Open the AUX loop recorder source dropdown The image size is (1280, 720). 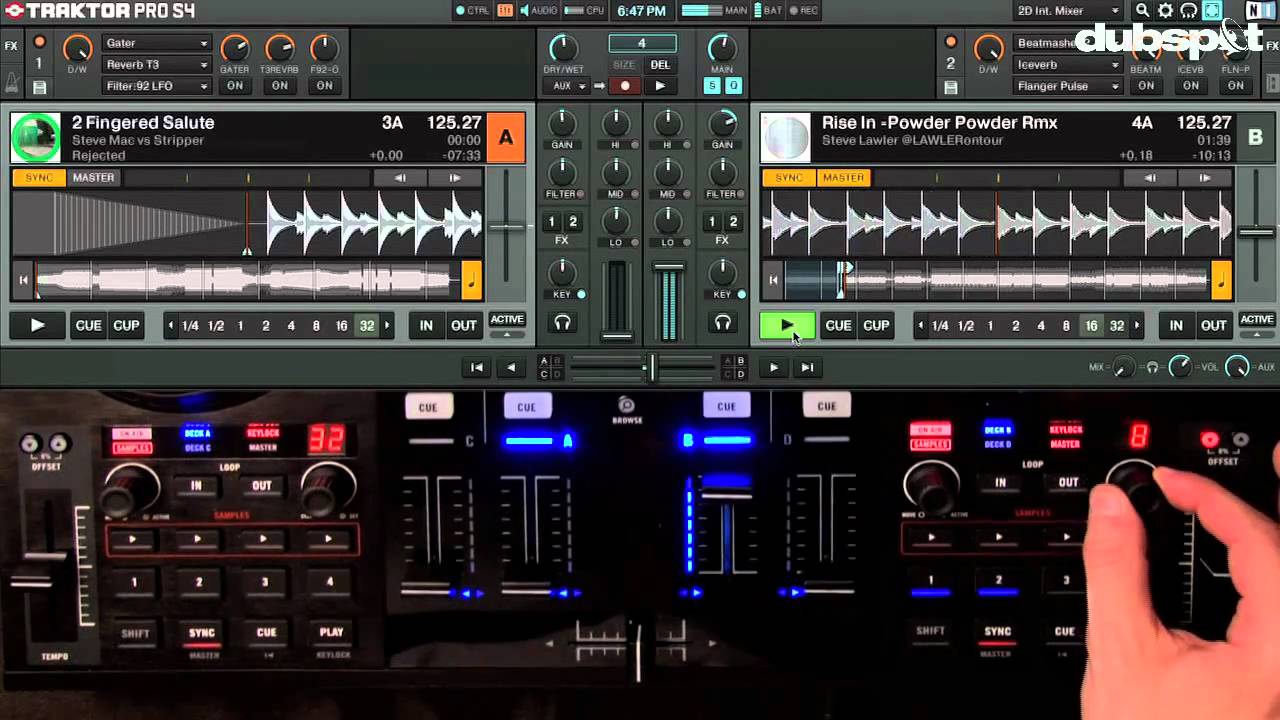pos(567,86)
